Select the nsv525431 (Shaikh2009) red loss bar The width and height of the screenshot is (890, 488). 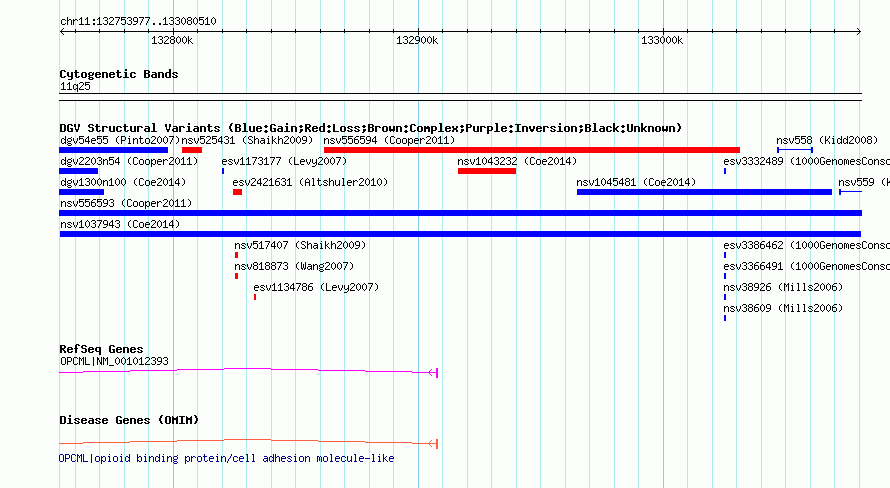point(192,150)
